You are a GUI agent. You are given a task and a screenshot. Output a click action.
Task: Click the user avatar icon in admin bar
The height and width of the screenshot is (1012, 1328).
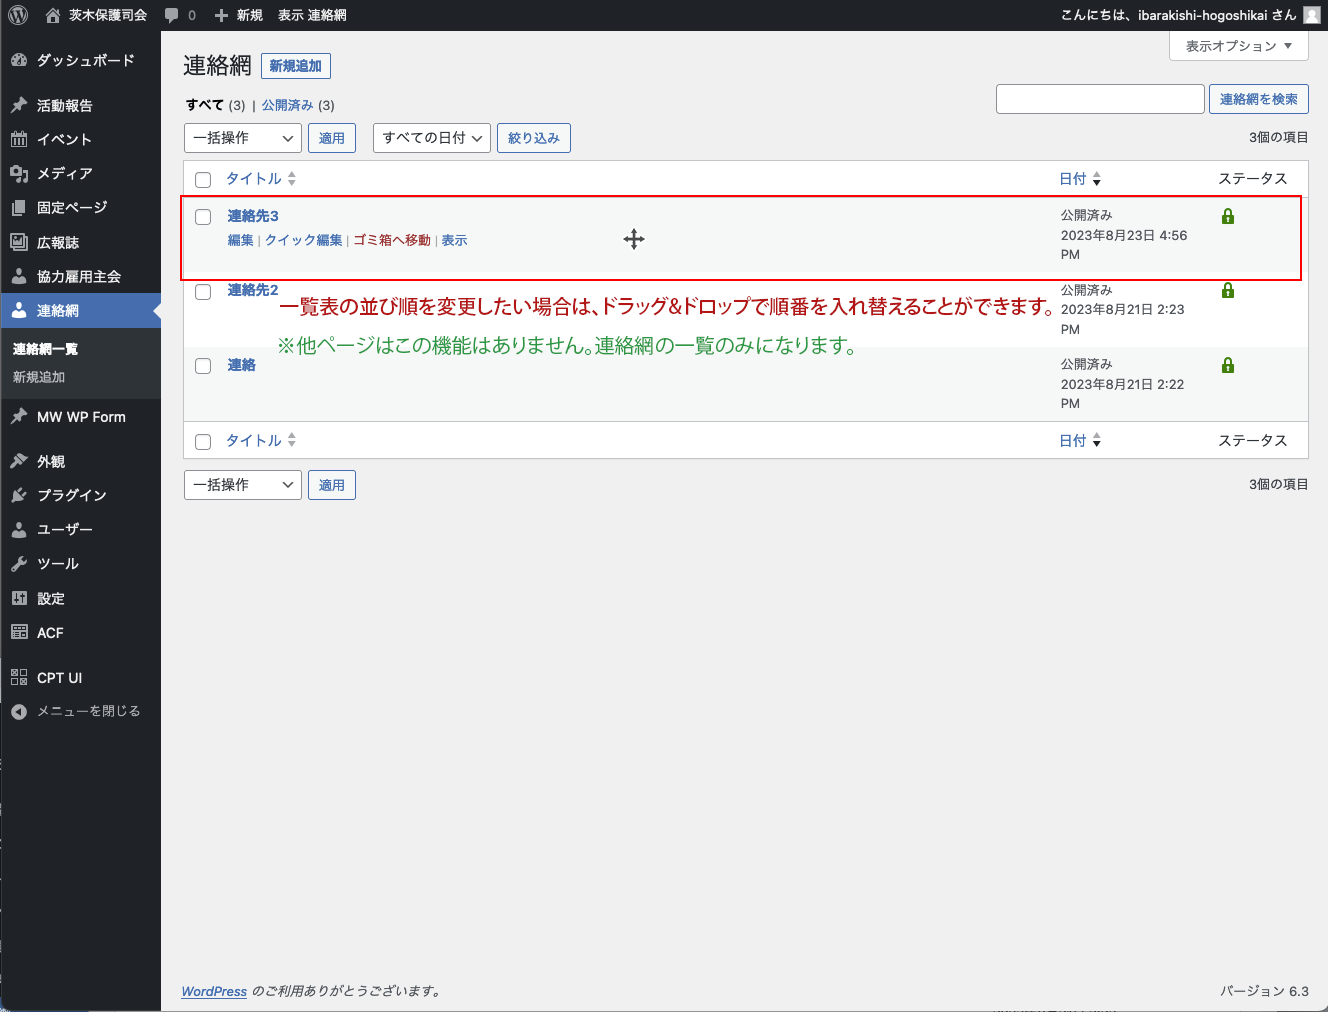pyautogui.click(x=1312, y=15)
